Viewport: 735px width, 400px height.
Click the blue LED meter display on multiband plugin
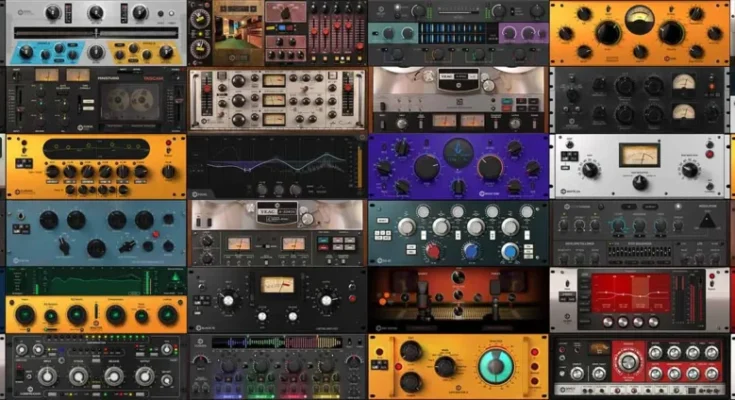(x=451, y=34)
